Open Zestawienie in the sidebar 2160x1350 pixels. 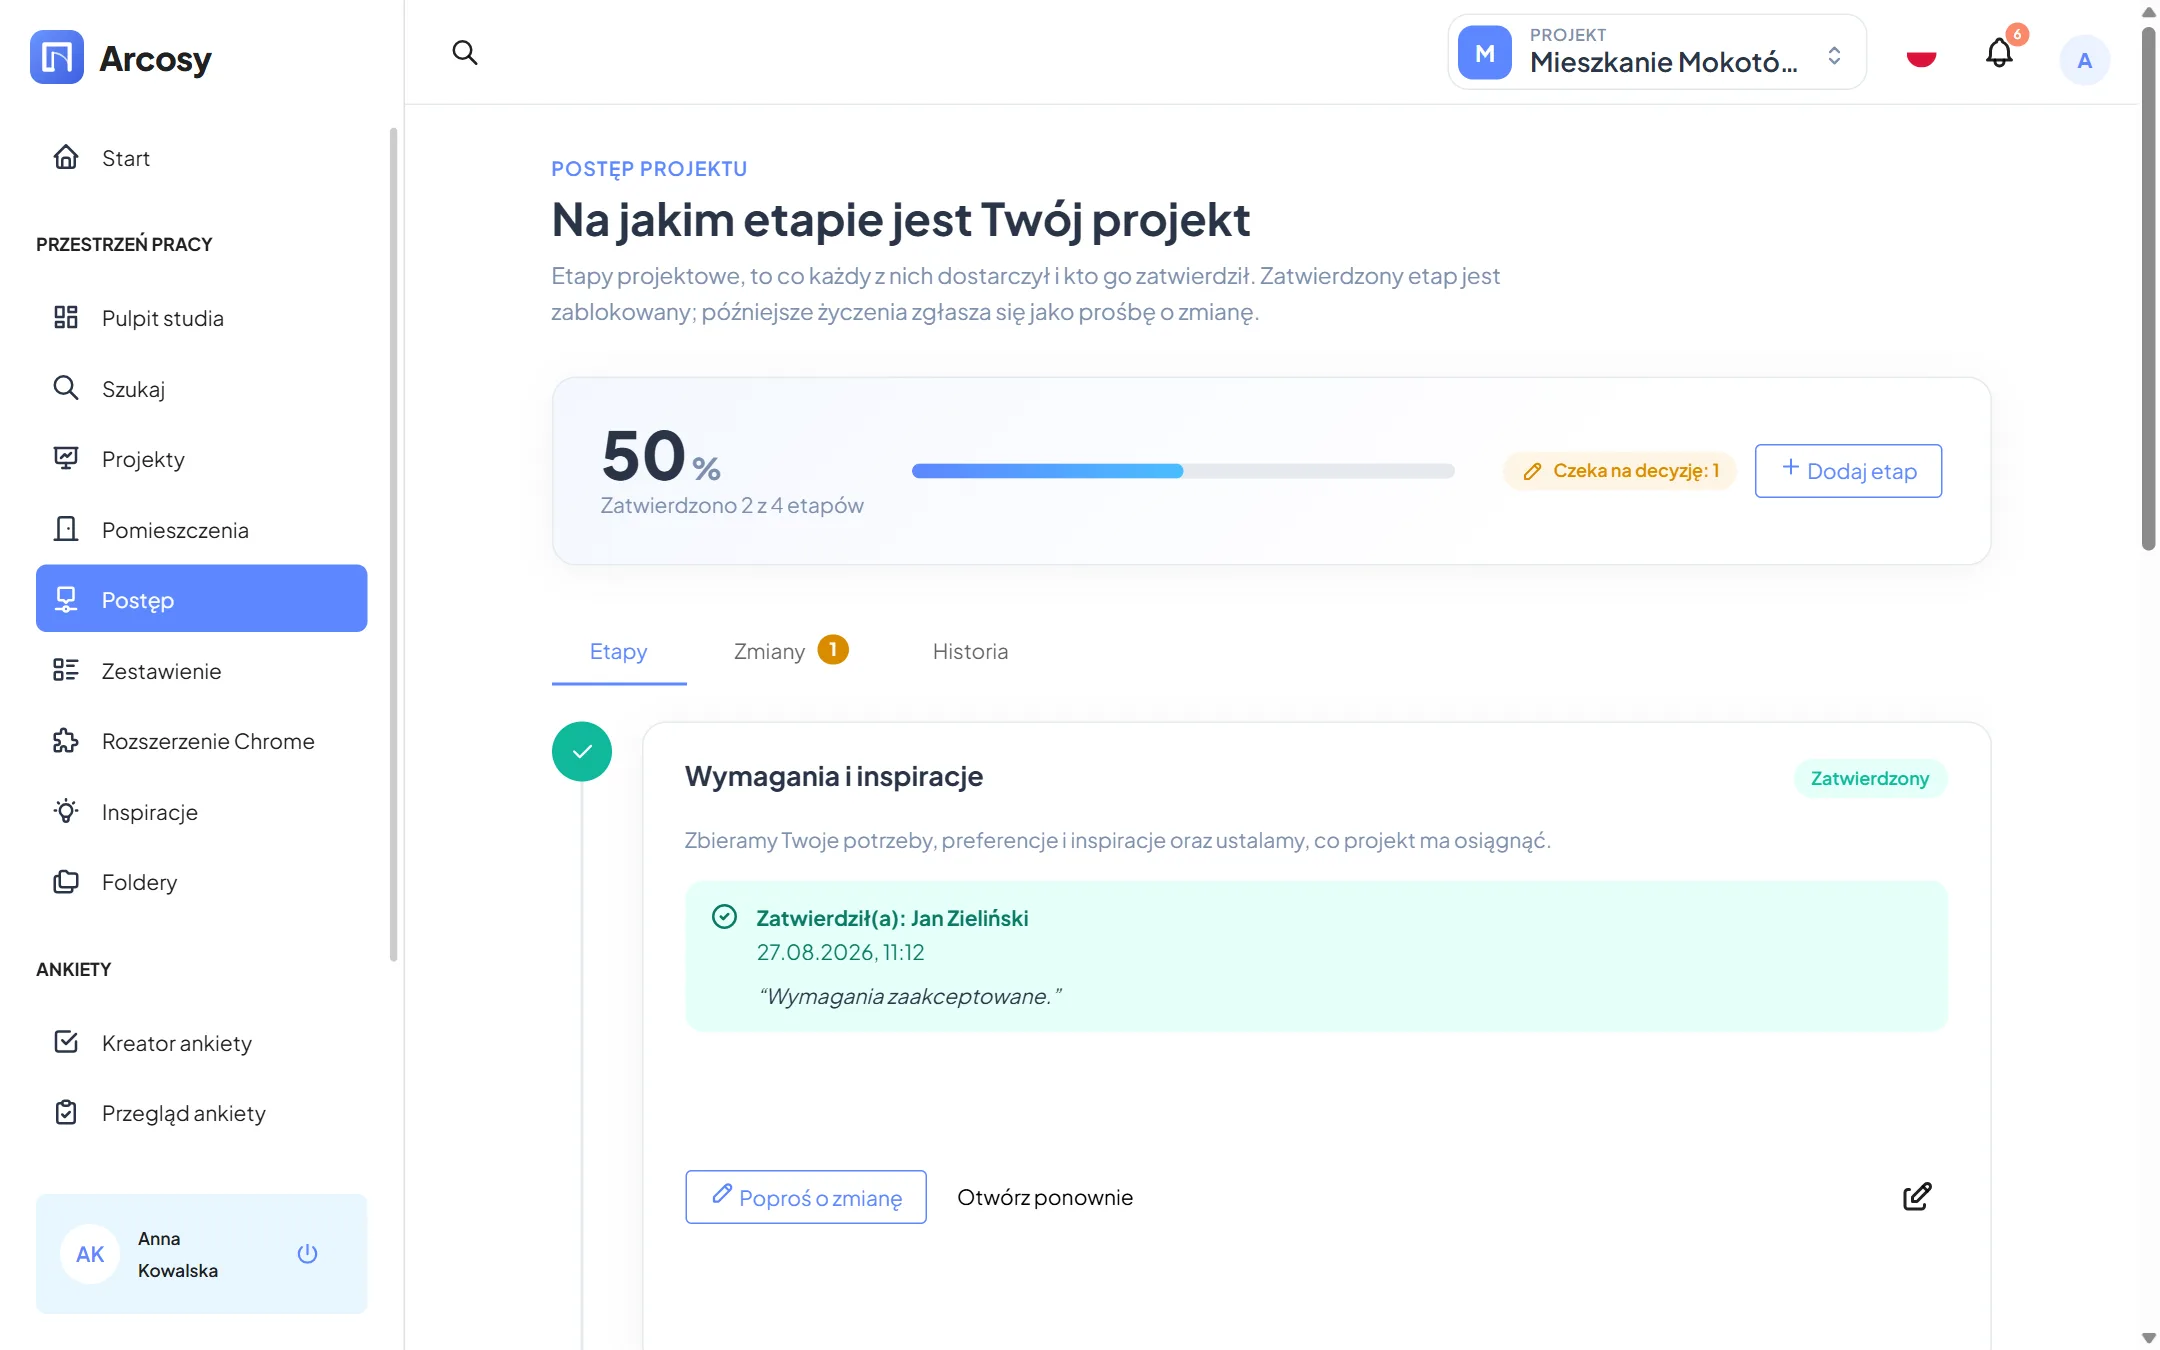click(202, 671)
